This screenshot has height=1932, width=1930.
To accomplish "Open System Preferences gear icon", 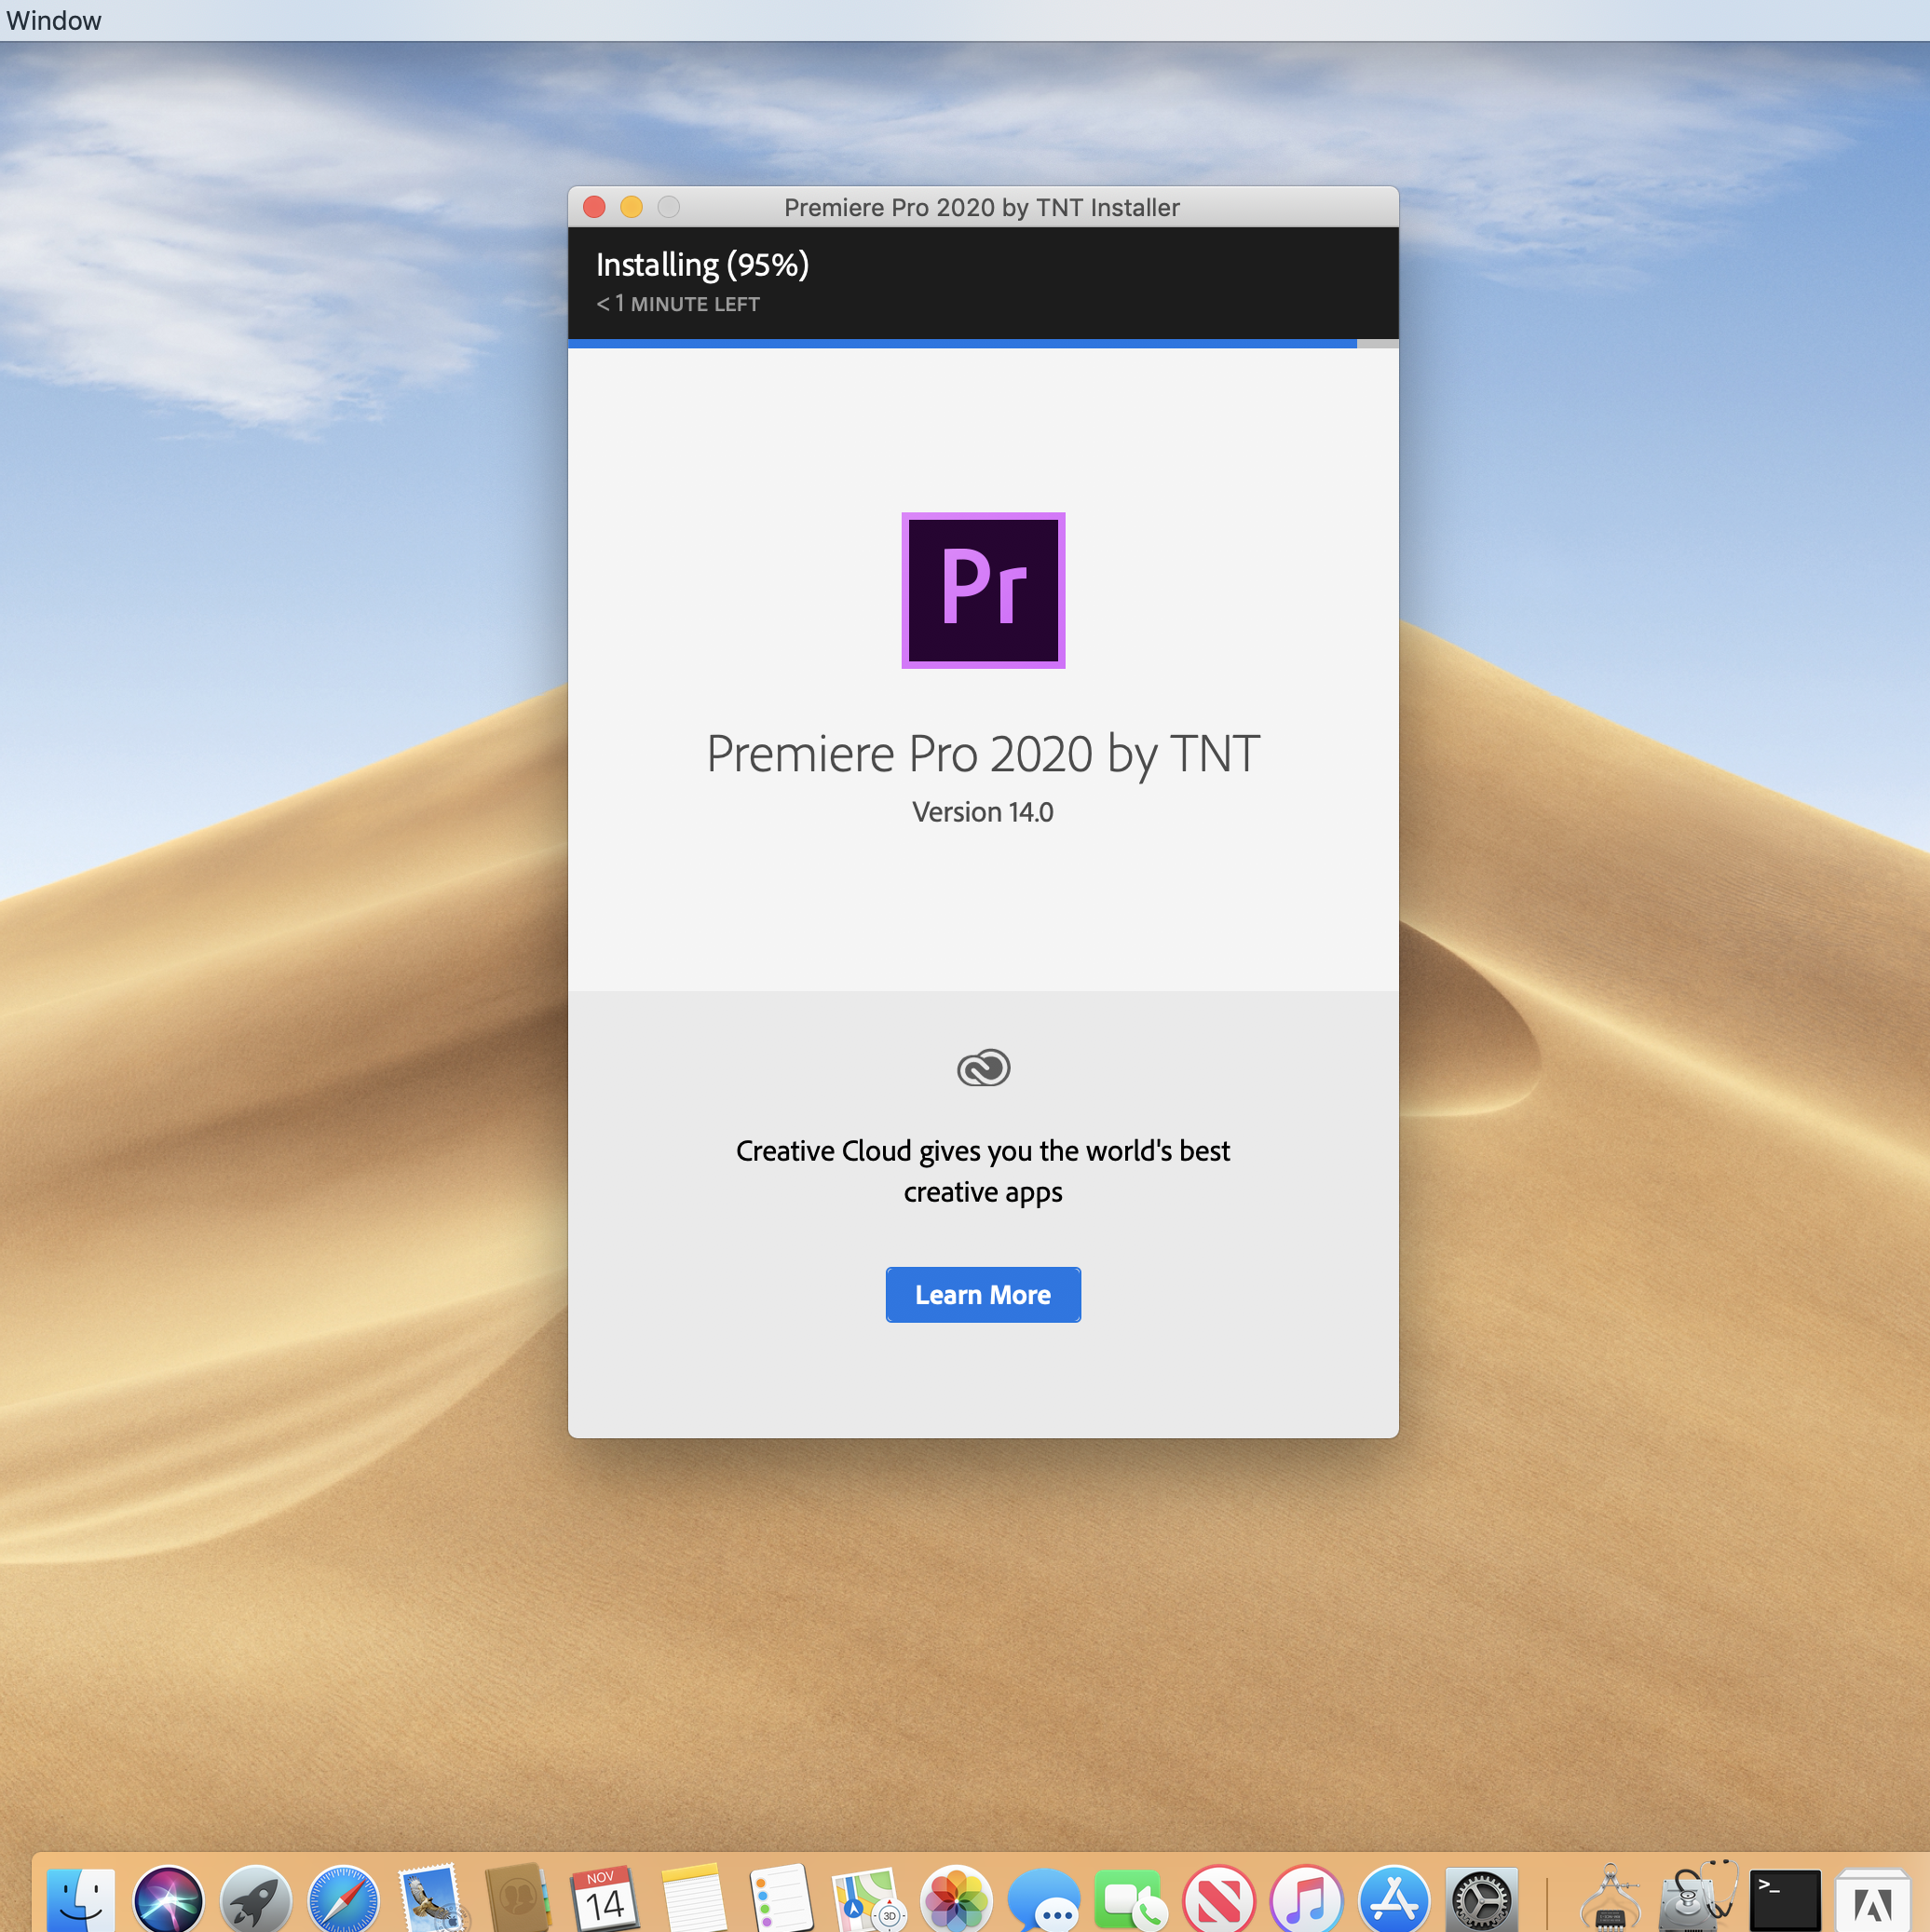I will 1481,1898.
